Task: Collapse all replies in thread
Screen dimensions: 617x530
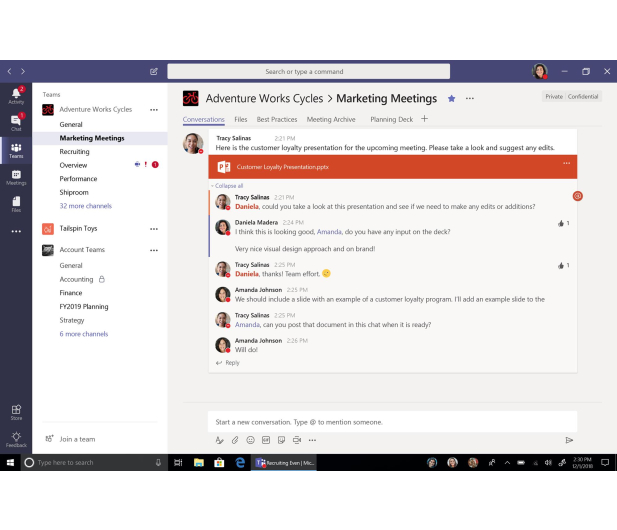Action: (227, 186)
